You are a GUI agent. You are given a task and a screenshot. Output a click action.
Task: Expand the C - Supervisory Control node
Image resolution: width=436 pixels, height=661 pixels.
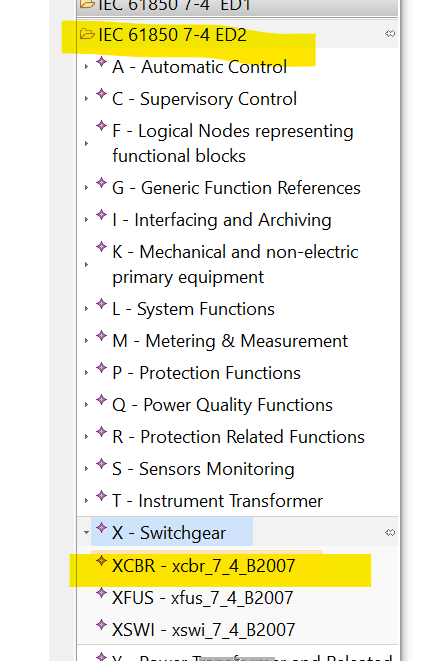pos(86,99)
